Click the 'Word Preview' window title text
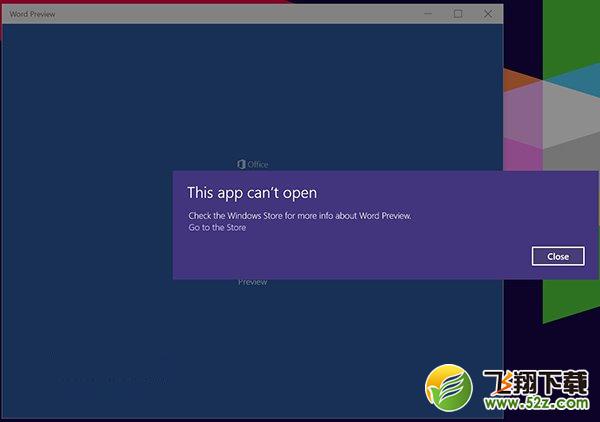600x422 pixels. tap(33, 14)
